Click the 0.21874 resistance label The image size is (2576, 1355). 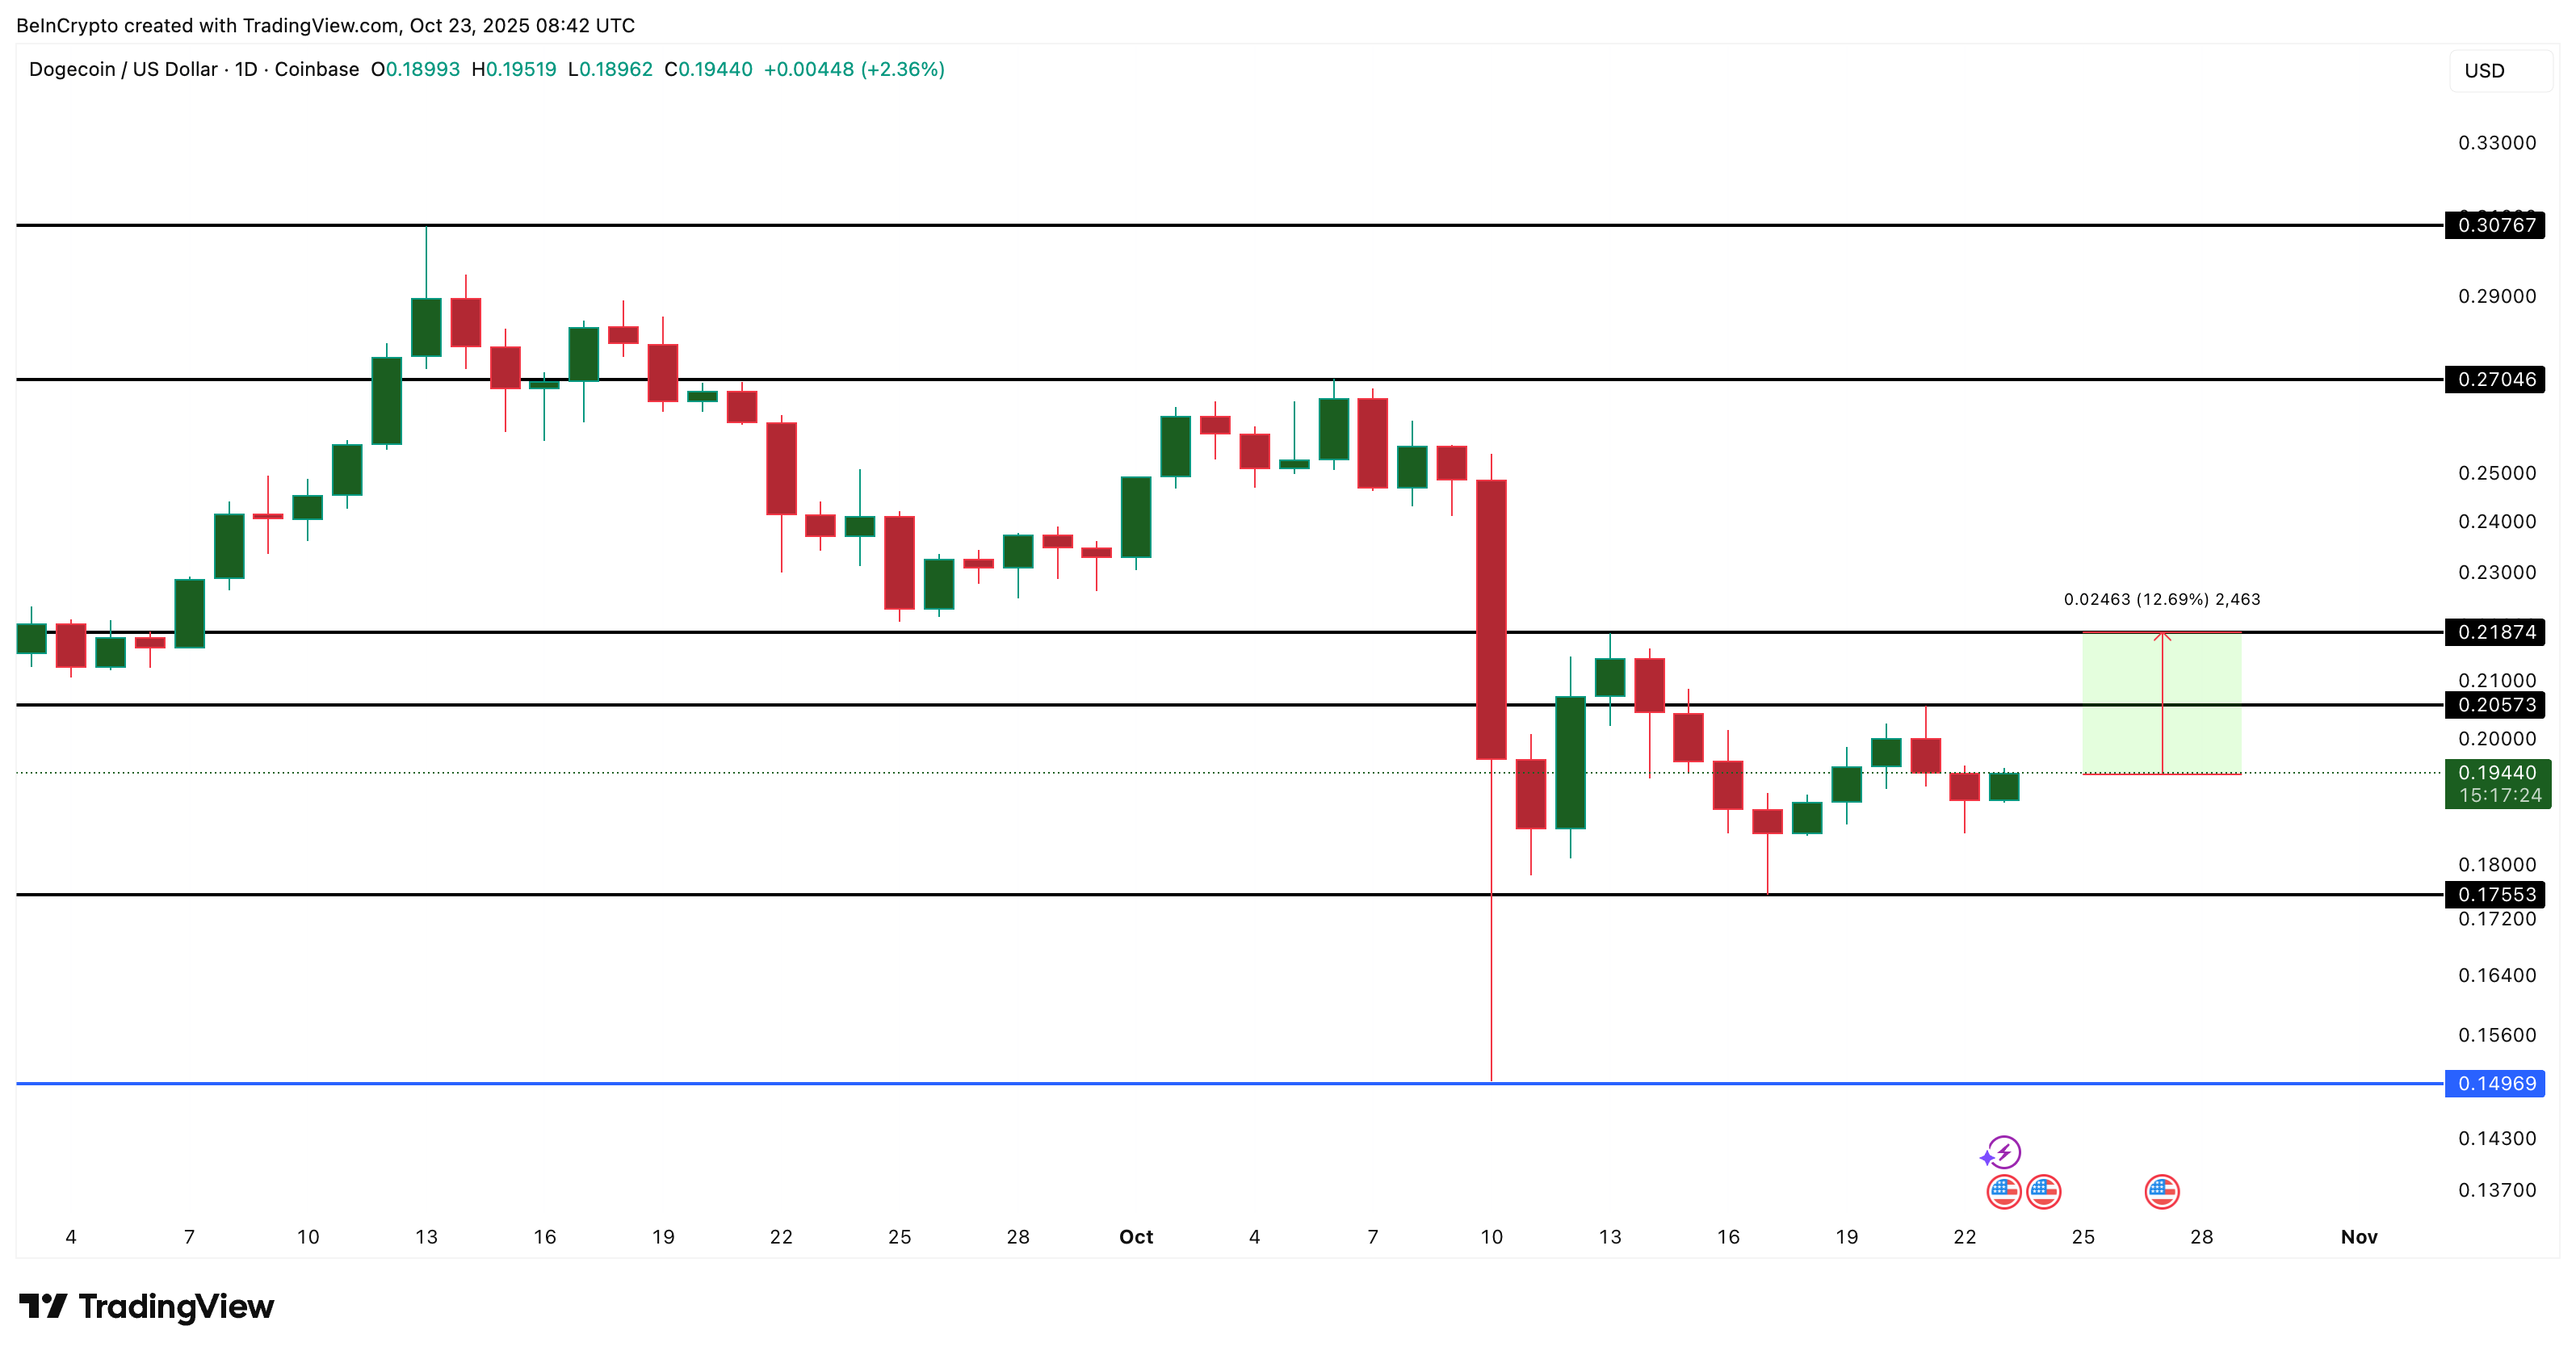pos(2496,633)
